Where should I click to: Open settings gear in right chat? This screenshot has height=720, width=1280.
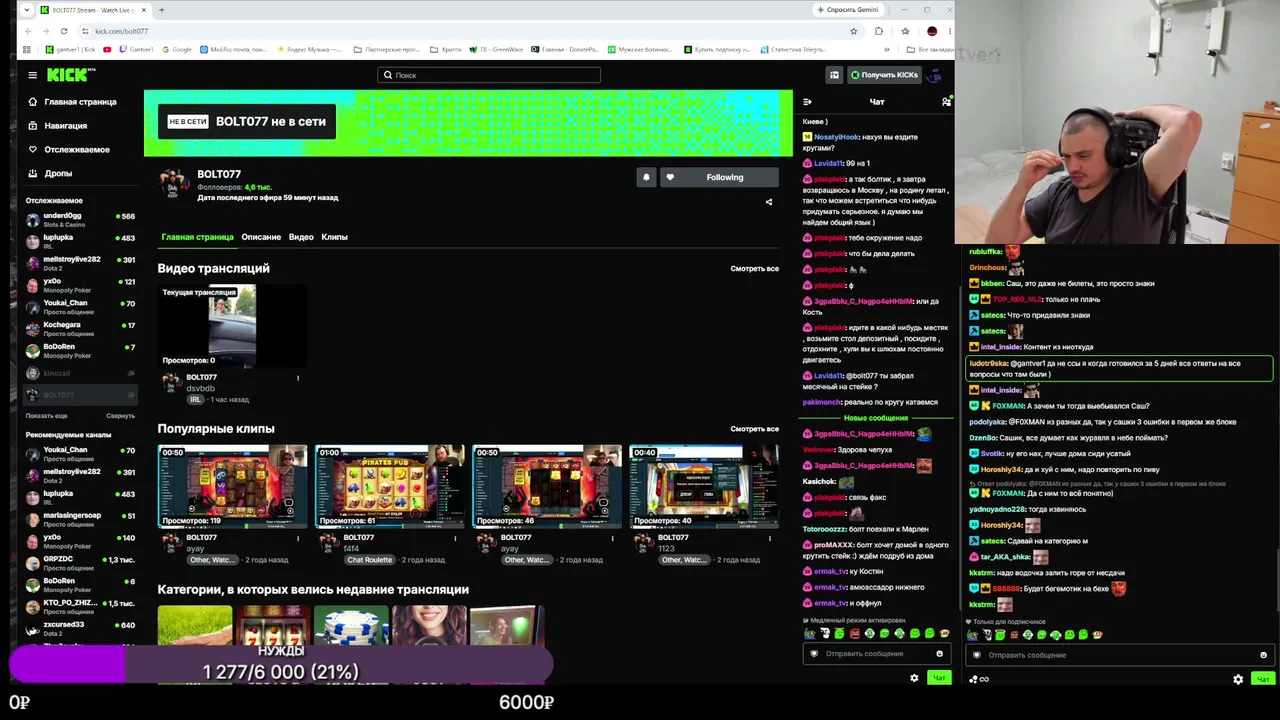[x=1238, y=680]
